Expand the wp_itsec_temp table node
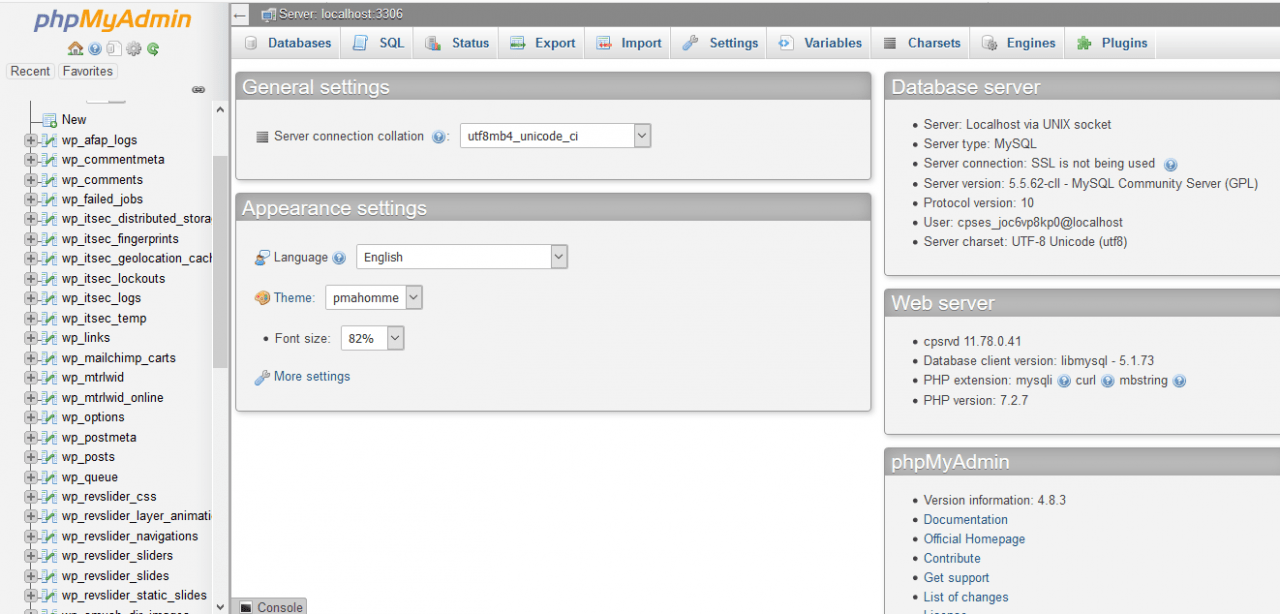The width and height of the screenshot is (1280, 614). tap(30, 318)
